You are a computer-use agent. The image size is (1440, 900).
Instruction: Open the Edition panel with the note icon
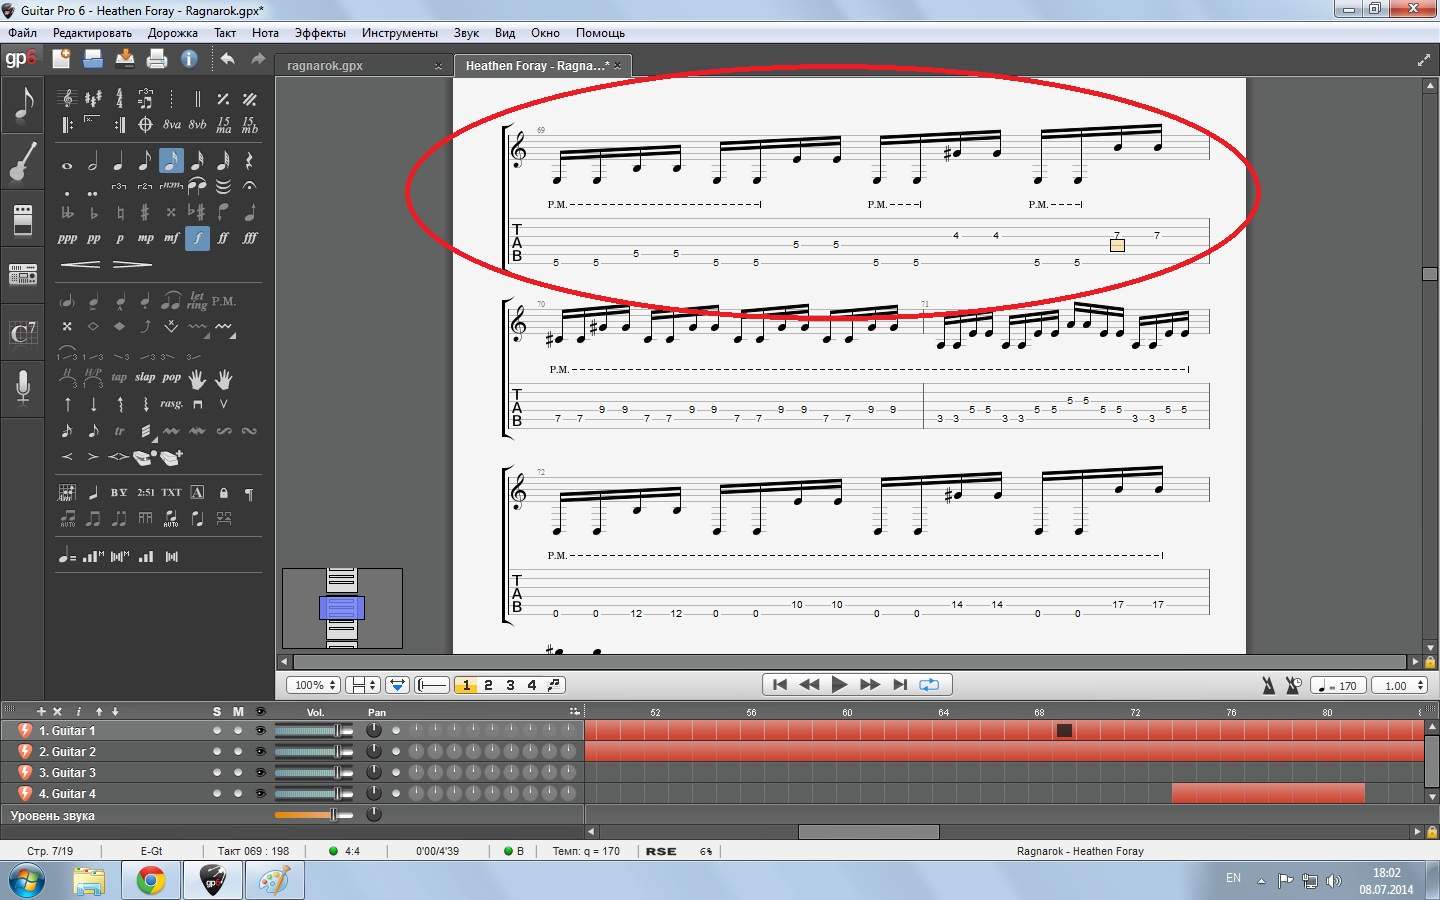23,104
